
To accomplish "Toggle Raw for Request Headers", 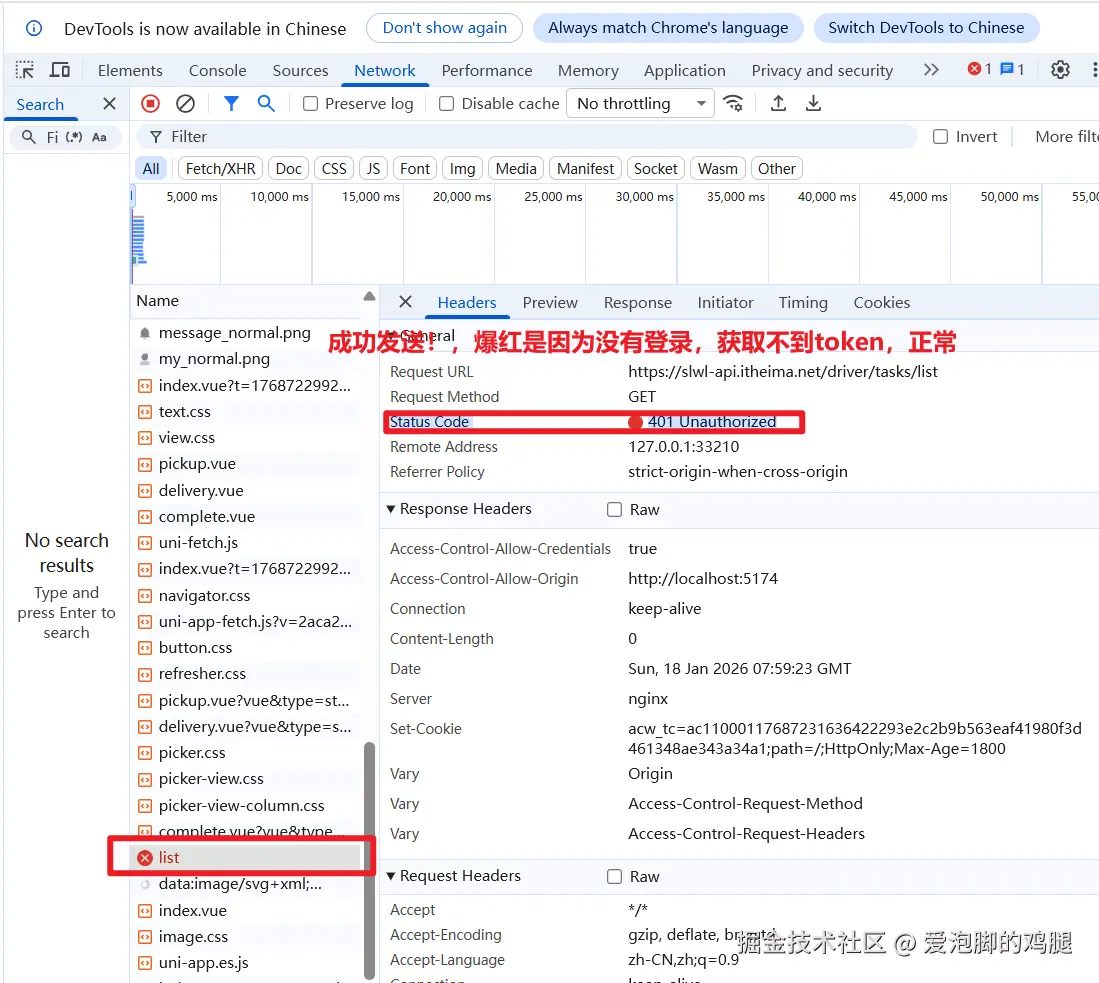I will (614, 876).
